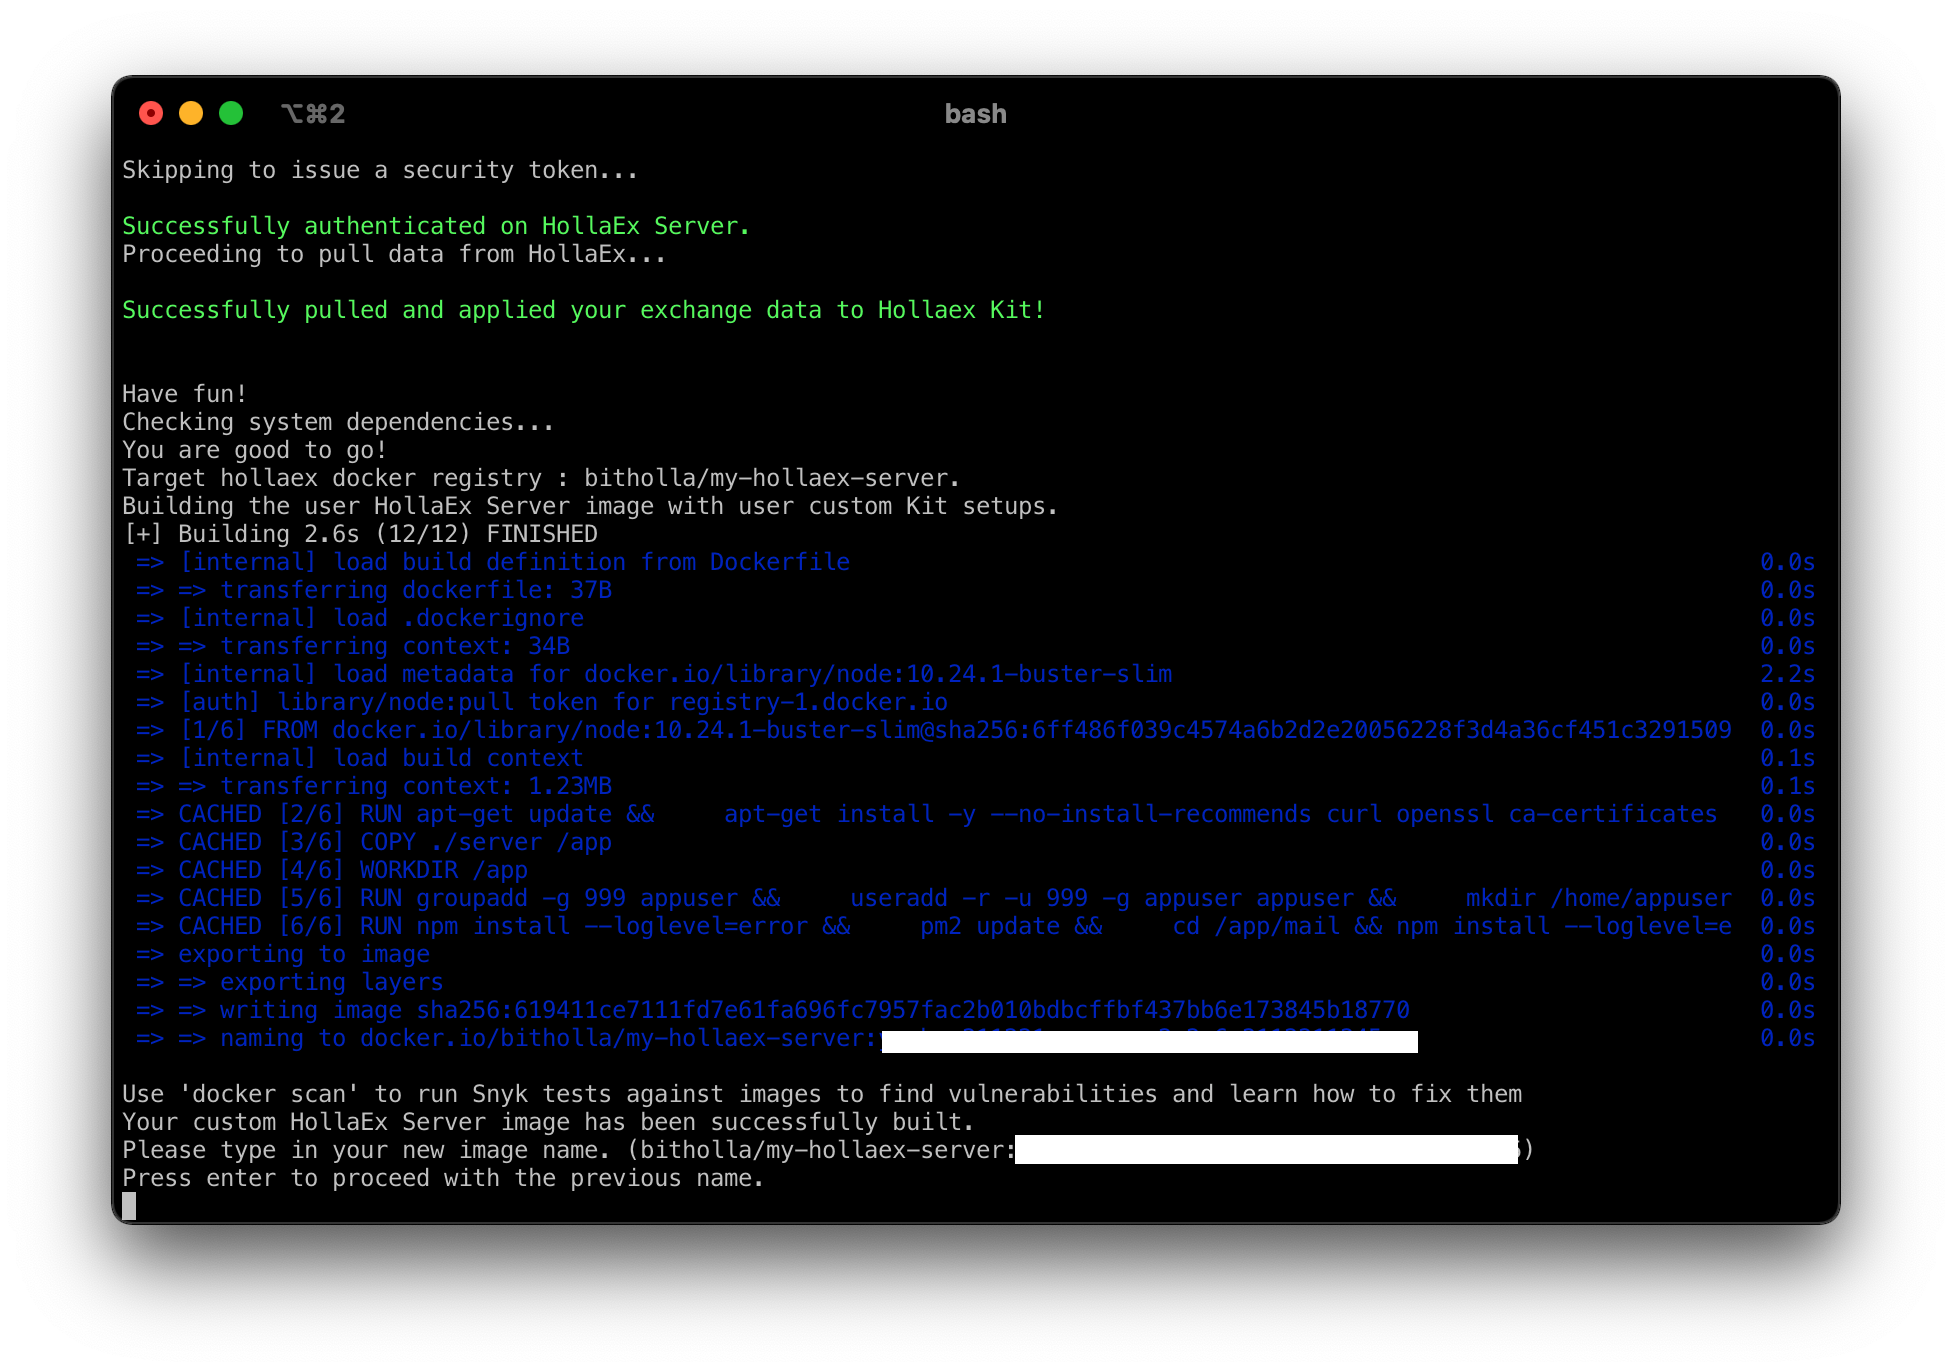Click 'Target hollaex docker registry' line
Viewport: 1952px width, 1372px height.
tap(541, 478)
